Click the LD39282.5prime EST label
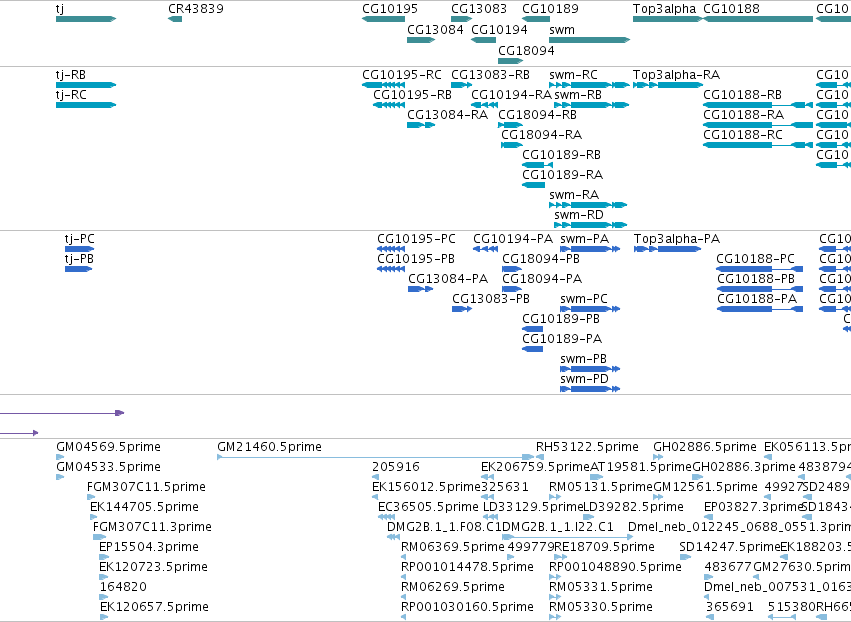The width and height of the screenshot is (851, 622). (x=633, y=507)
